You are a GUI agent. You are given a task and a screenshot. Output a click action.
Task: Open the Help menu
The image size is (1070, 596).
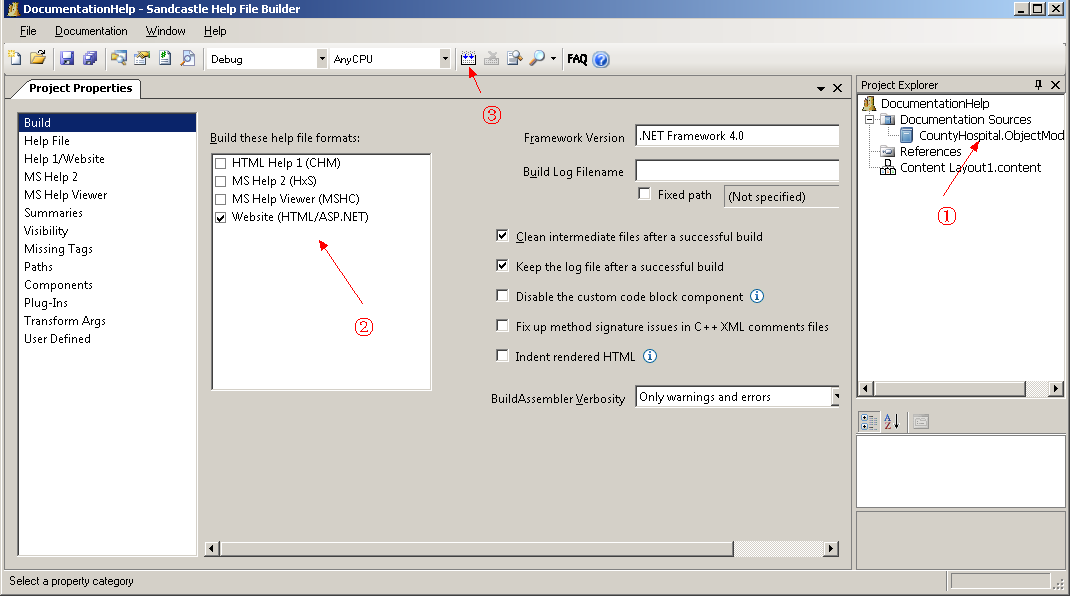click(215, 31)
